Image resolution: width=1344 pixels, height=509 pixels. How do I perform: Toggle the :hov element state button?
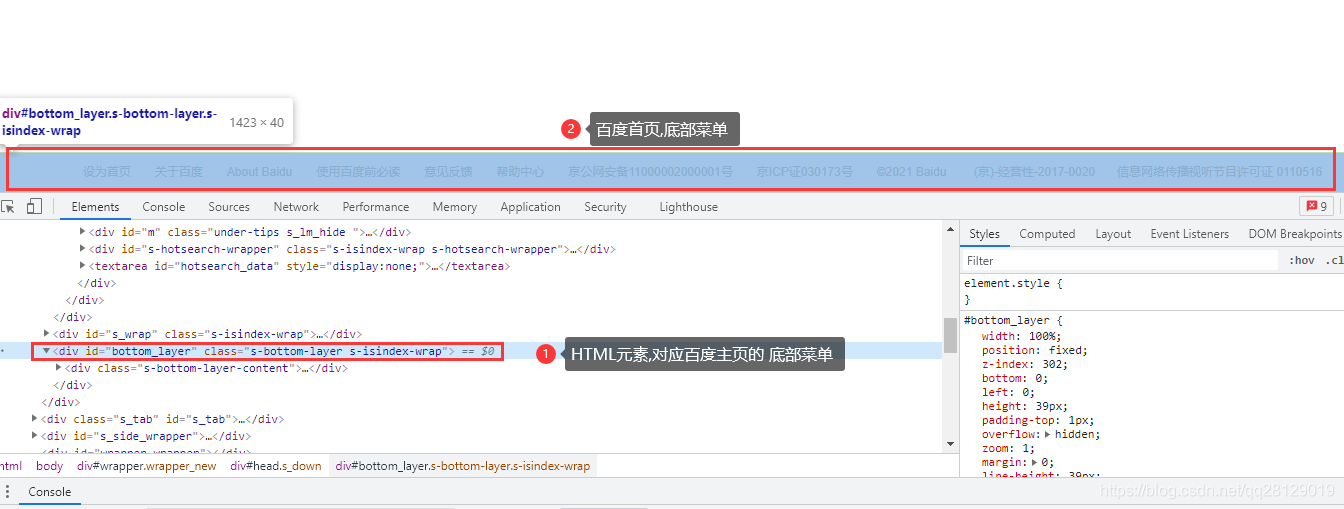(x=1302, y=260)
